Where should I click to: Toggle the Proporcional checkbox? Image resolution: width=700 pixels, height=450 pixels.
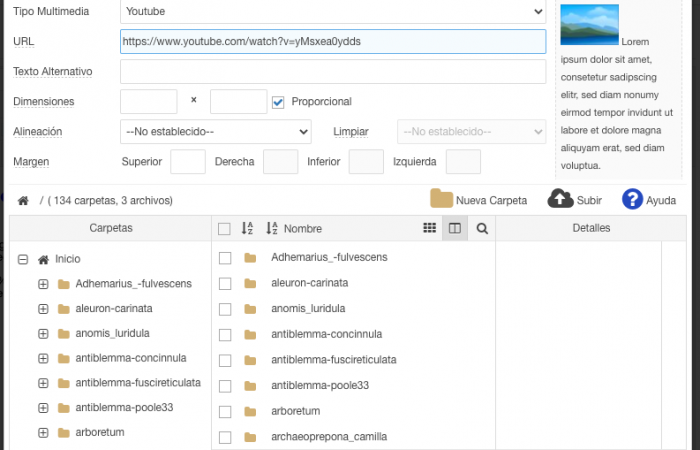(x=278, y=101)
